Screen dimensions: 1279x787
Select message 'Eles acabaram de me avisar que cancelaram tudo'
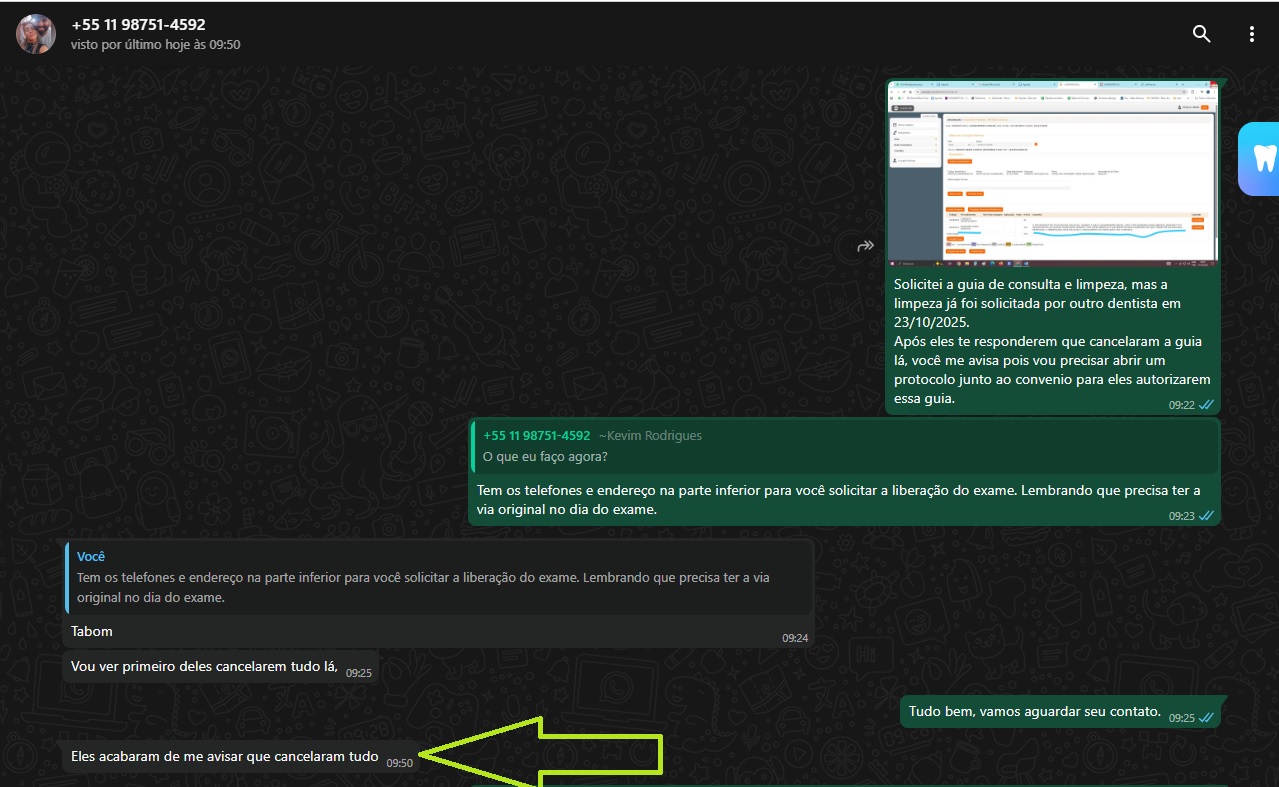241,757
